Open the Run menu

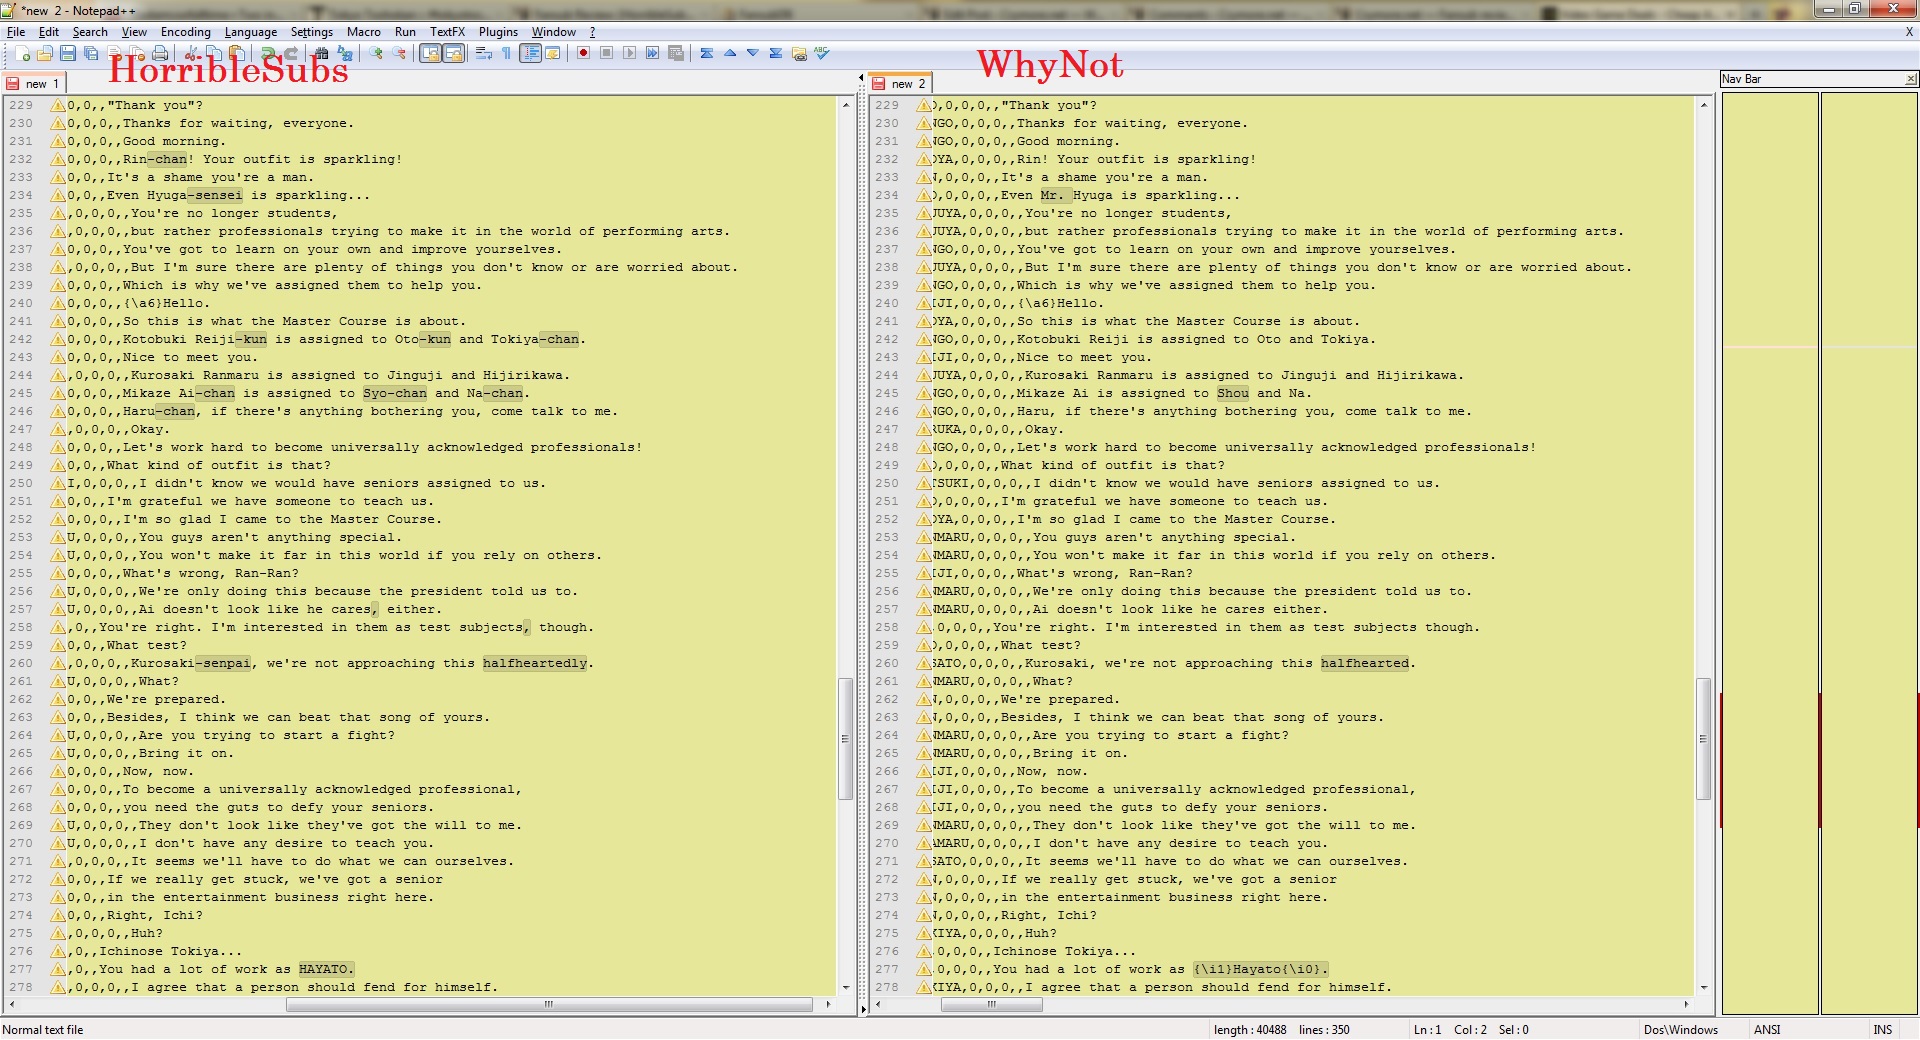pos(405,32)
